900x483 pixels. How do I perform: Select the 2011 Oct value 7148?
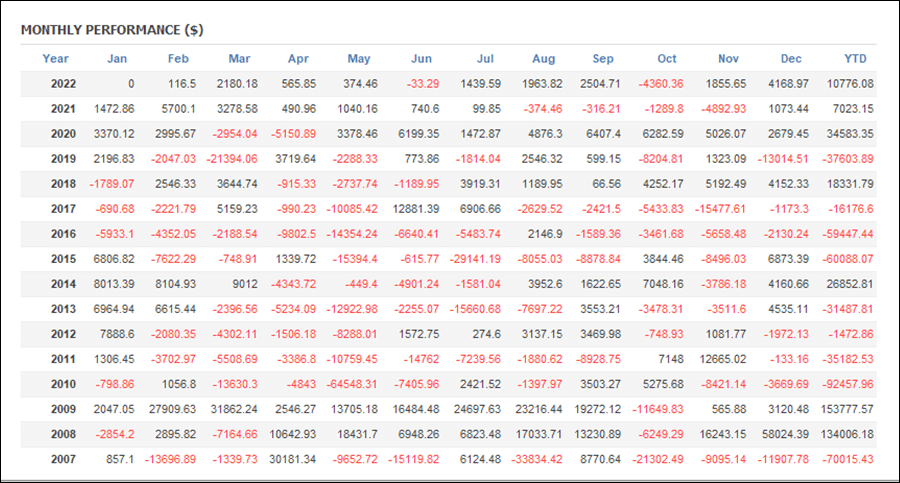671,360
